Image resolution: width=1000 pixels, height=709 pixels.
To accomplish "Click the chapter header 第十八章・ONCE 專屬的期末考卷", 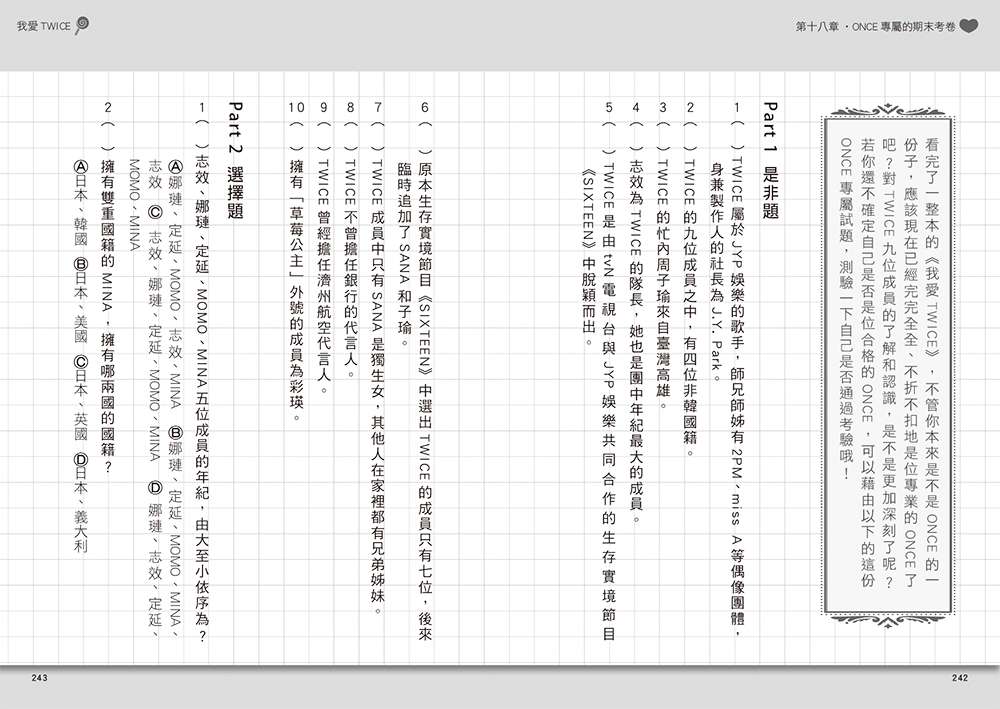I will click(x=876, y=27).
